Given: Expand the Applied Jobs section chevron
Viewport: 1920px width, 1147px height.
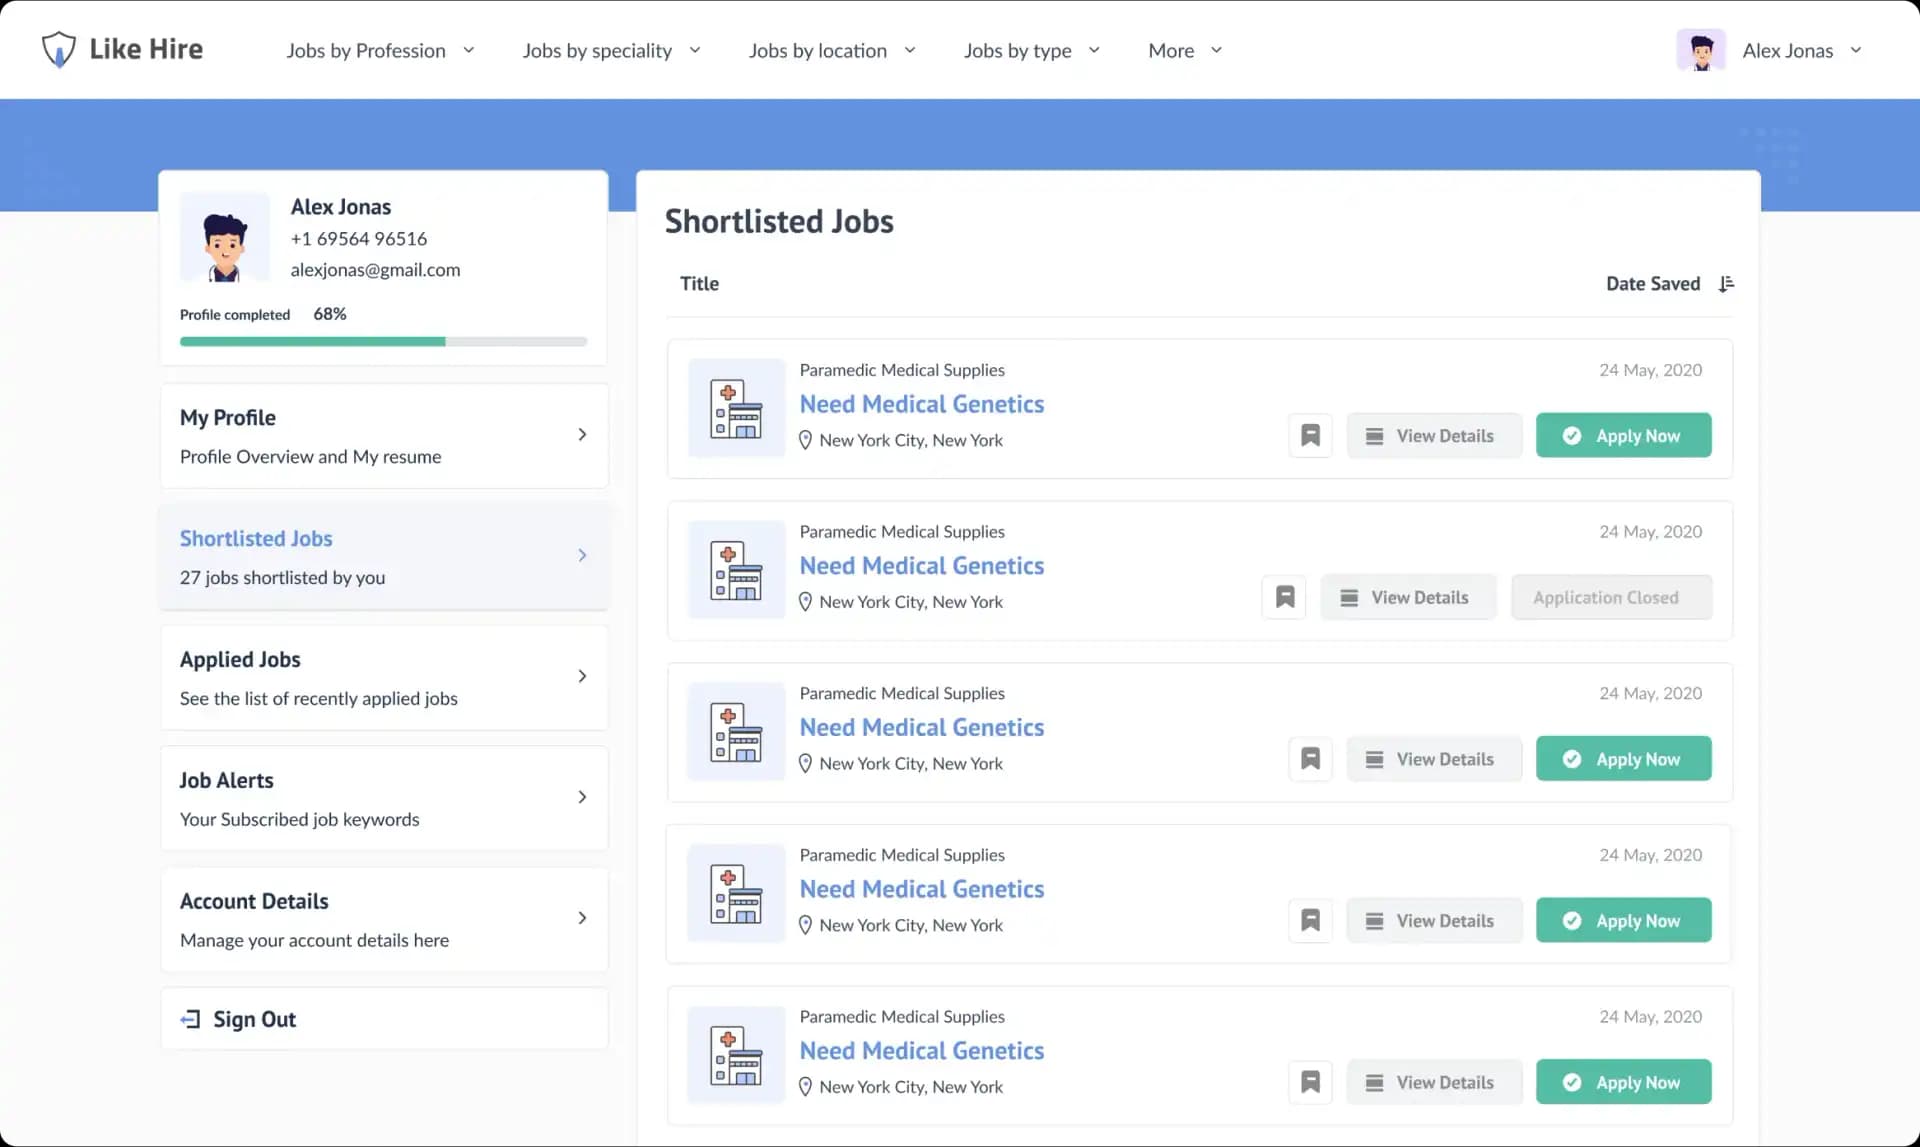Looking at the screenshot, I should click(x=582, y=676).
